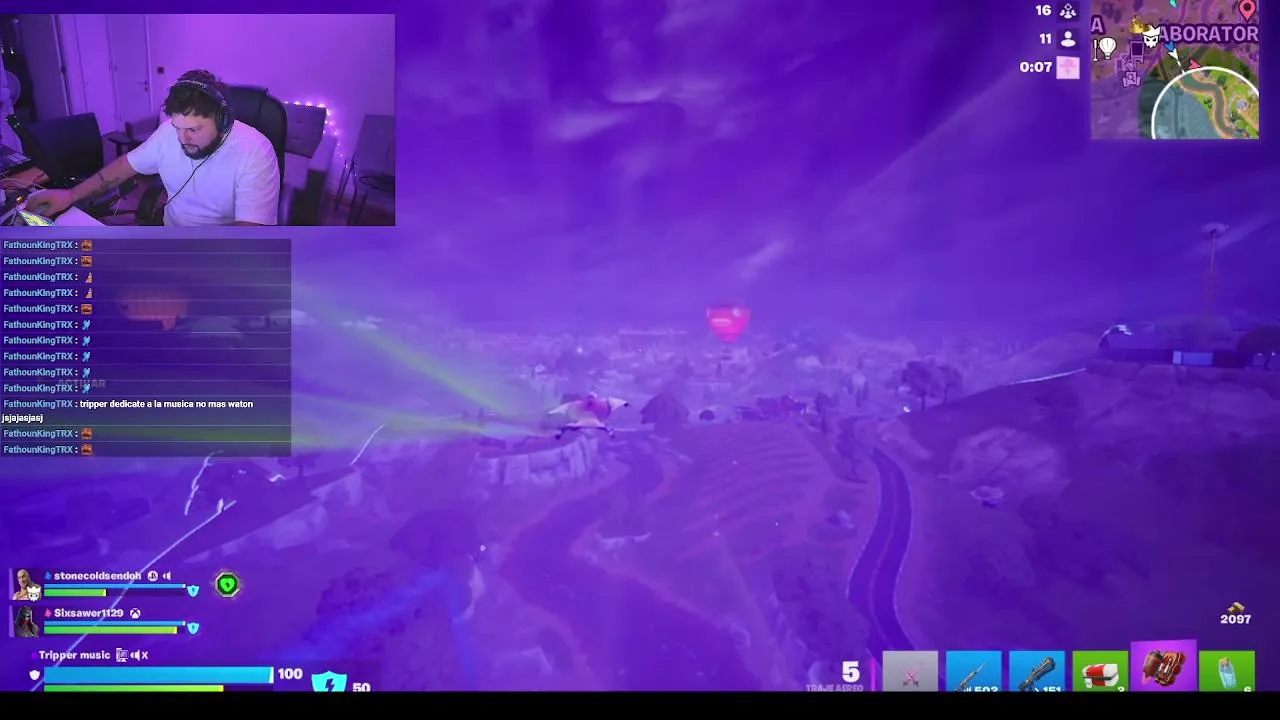1280x720 pixels.
Task: Click the white skull mask marker on minimap
Action: click(x=1151, y=38)
